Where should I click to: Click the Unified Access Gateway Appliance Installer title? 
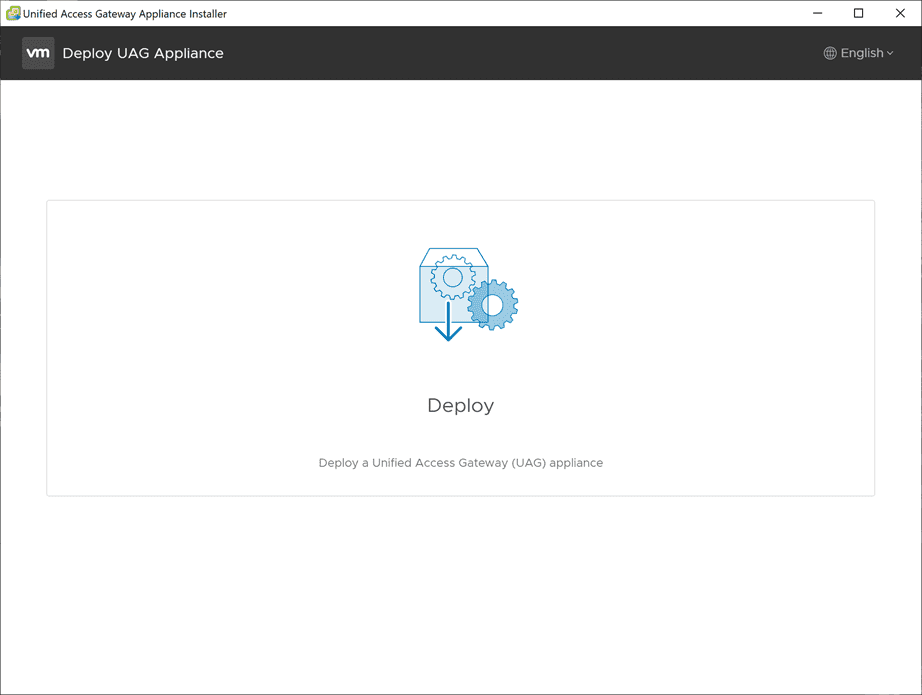[125, 14]
